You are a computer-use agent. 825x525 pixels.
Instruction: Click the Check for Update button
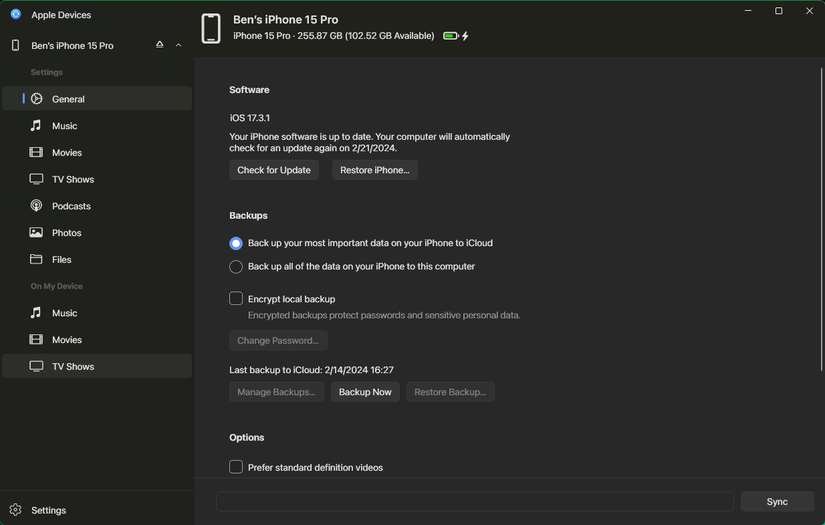tap(274, 170)
